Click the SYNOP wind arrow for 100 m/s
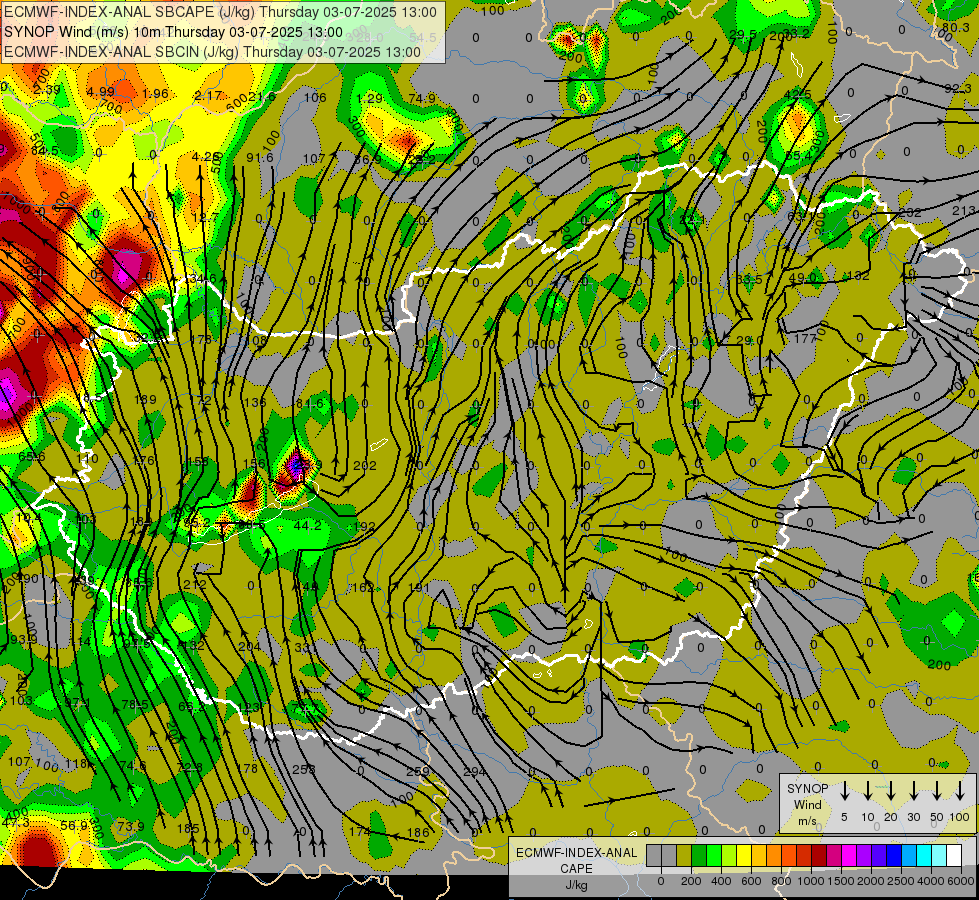Screen dimensions: 979x900 tap(960, 791)
